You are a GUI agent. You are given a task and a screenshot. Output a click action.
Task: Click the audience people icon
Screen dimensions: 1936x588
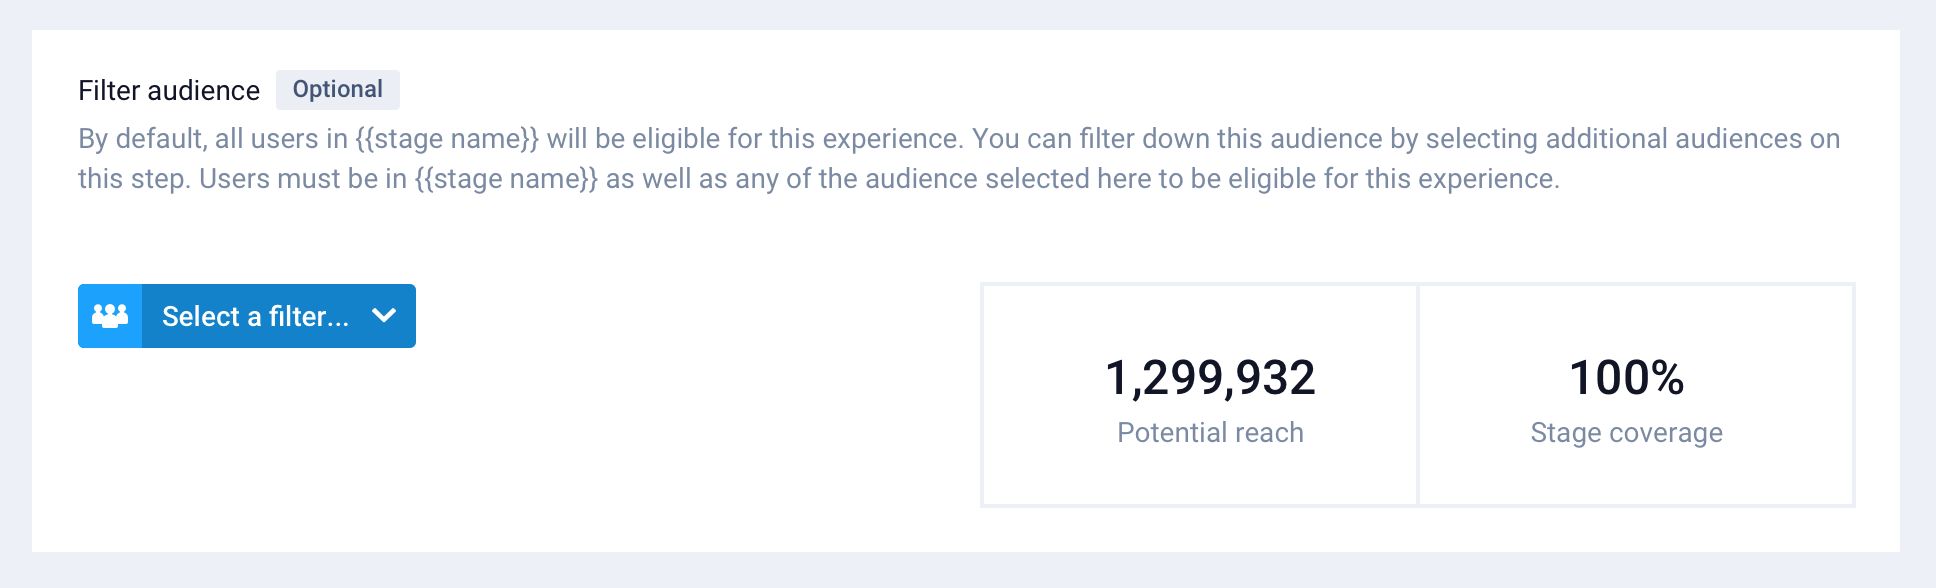click(110, 316)
